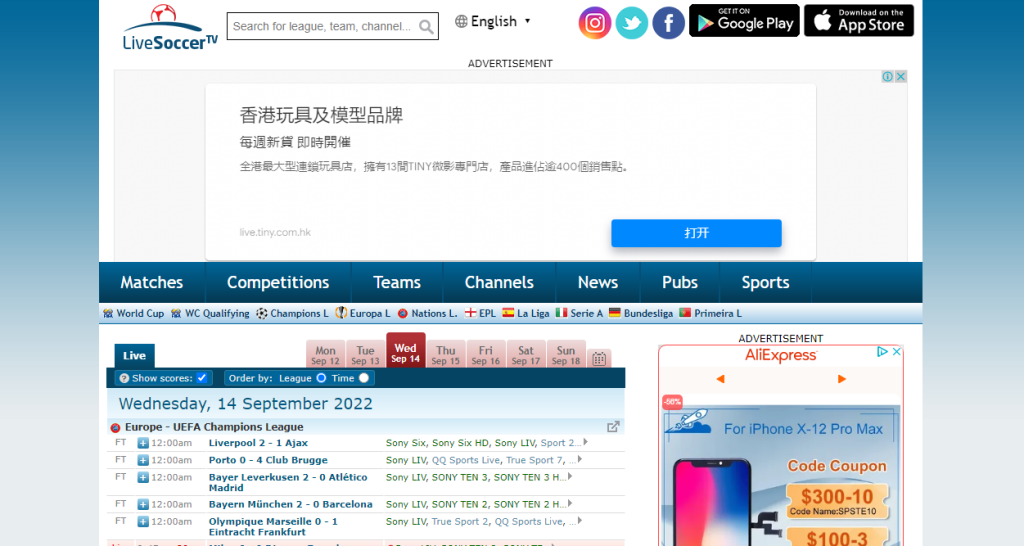Viewport: 1024px width, 546px height.
Task: Expand channels for Olympique Marseille match
Action: [x=580, y=521]
